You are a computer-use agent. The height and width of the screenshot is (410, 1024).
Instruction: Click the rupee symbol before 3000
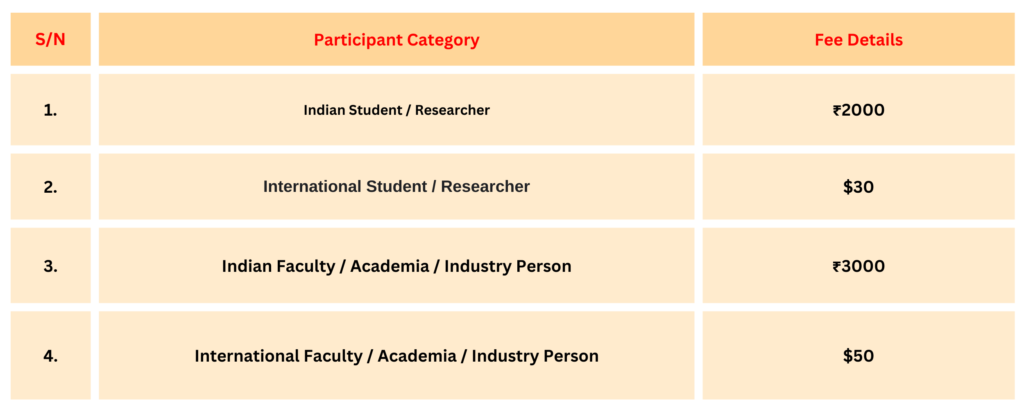(836, 266)
